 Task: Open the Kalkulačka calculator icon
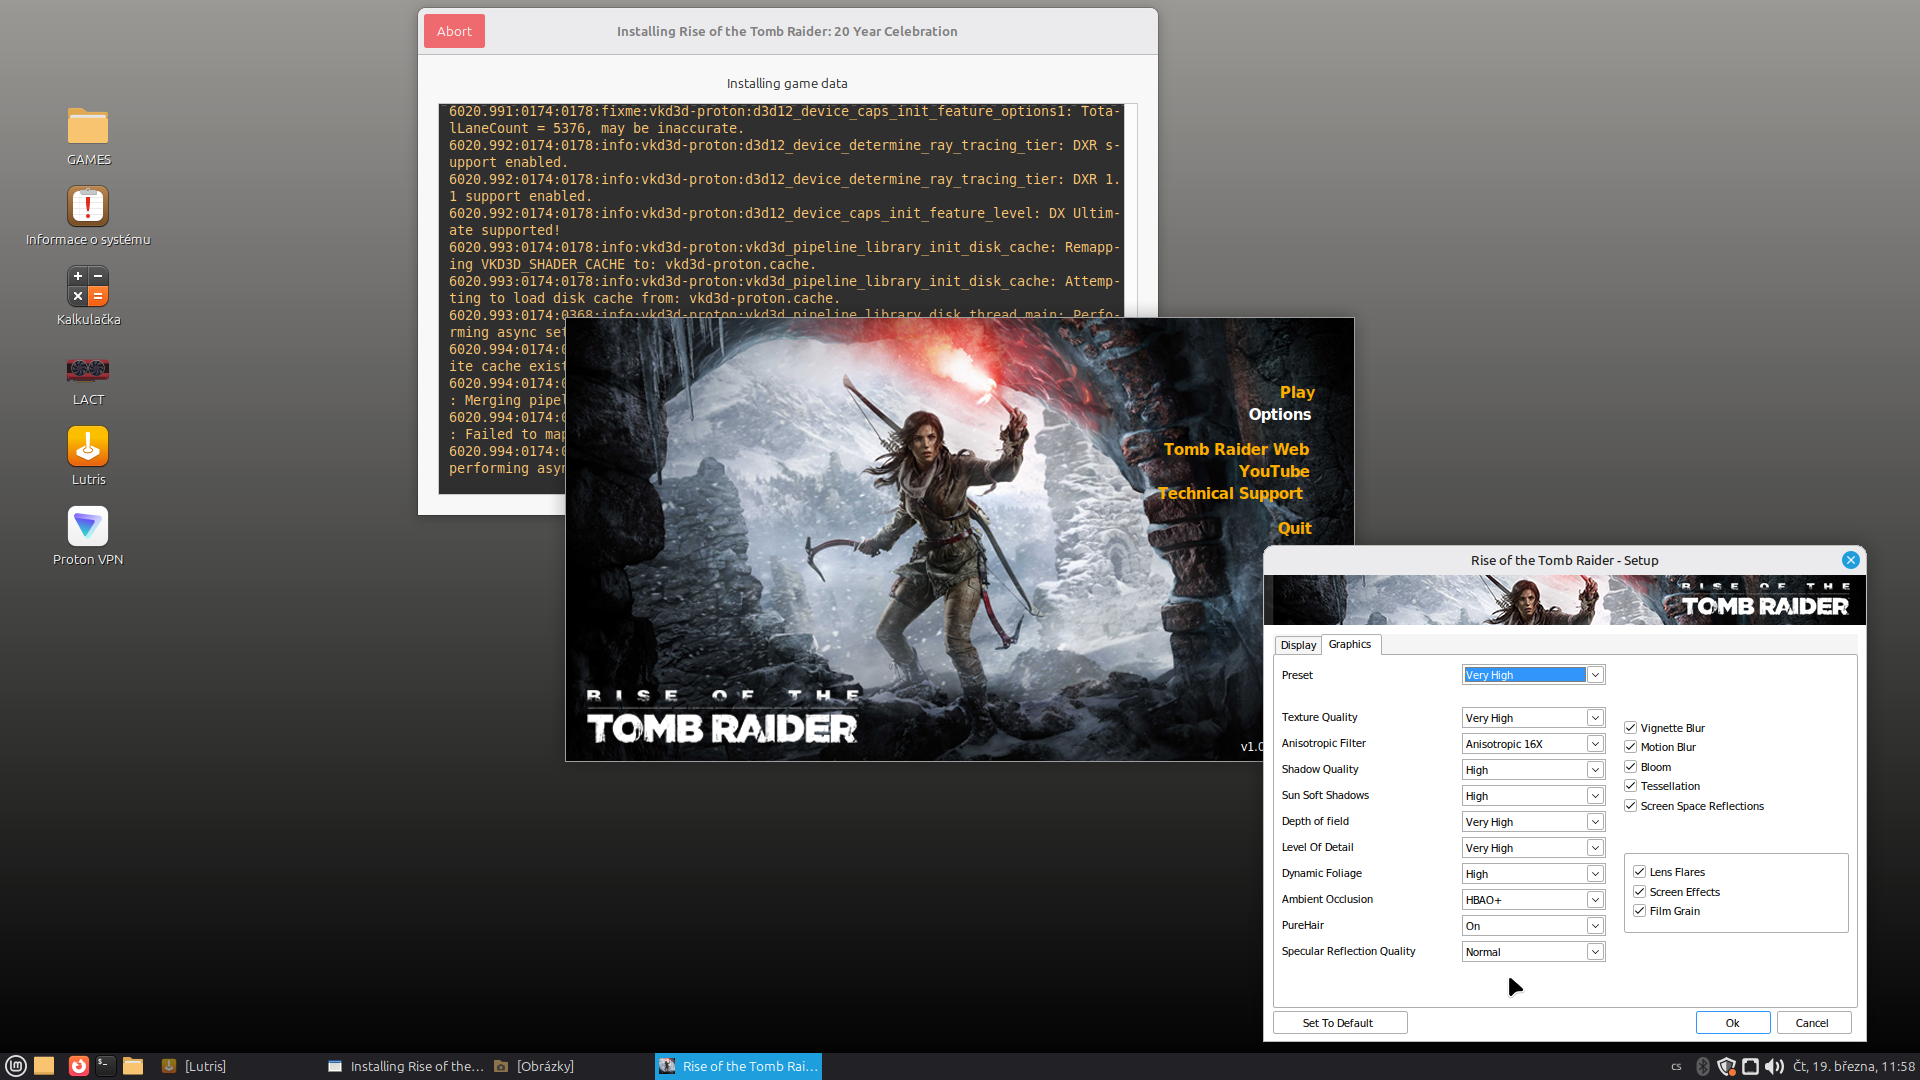click(88, 287)
